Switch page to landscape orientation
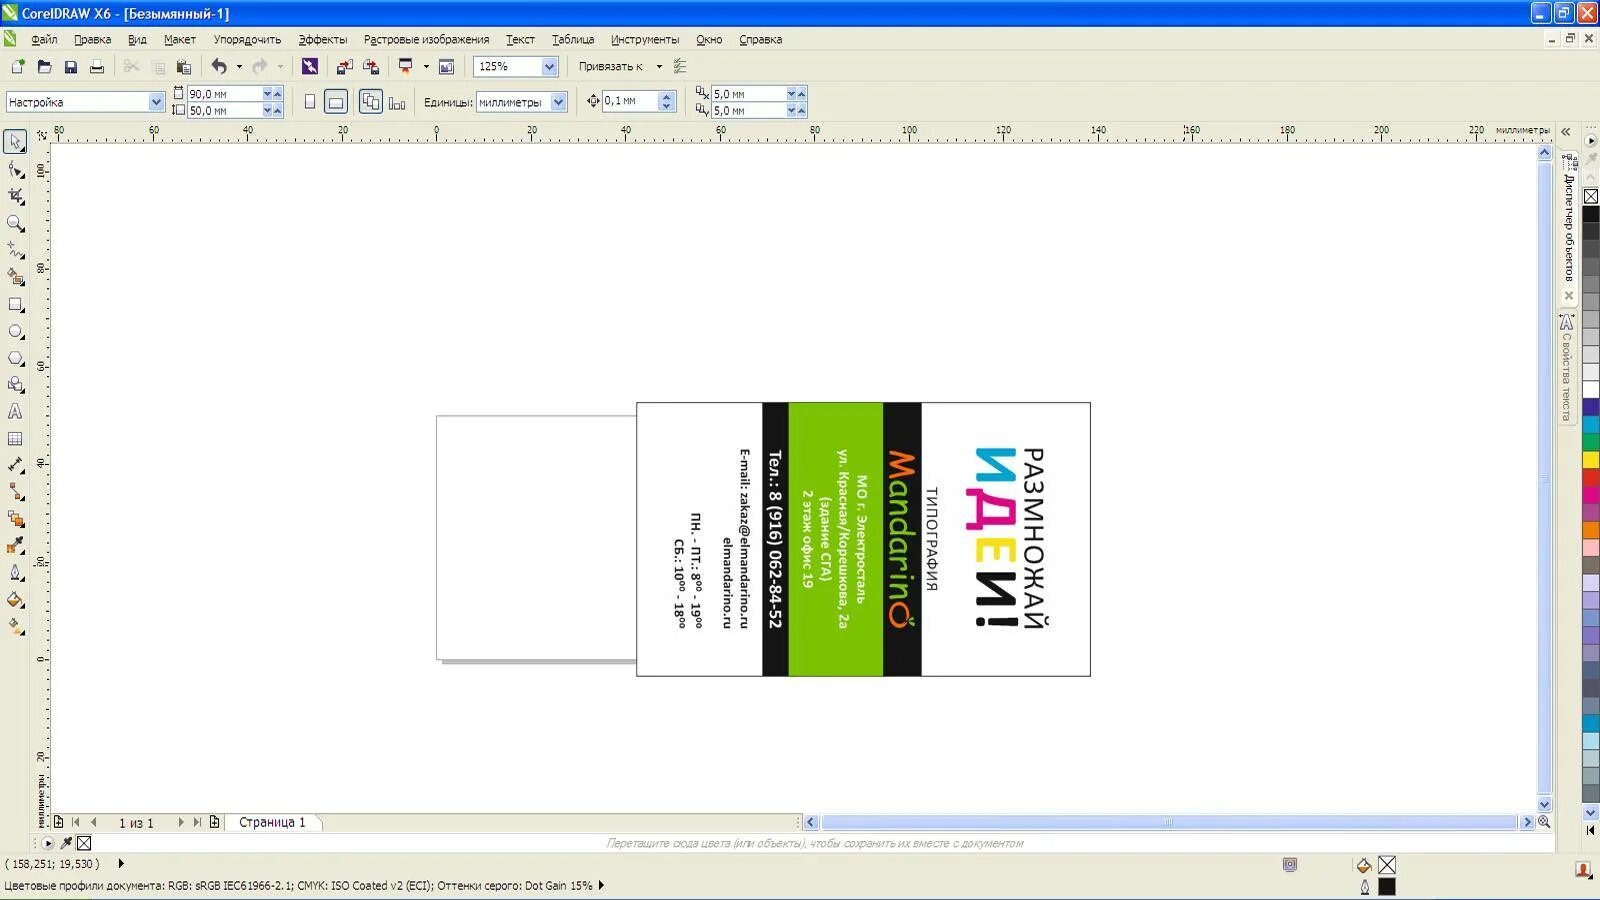 point(336,102)
